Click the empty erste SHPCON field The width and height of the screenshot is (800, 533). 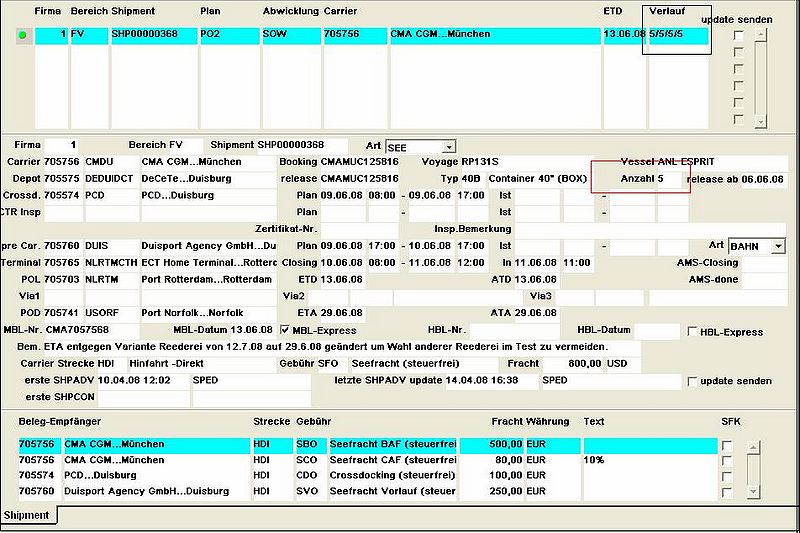(x=143, y=397)
